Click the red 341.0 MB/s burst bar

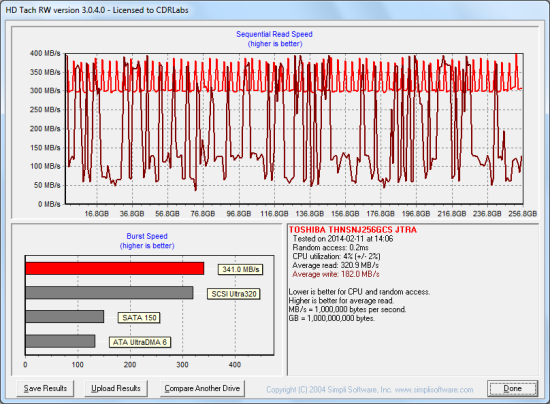(115, 269)
